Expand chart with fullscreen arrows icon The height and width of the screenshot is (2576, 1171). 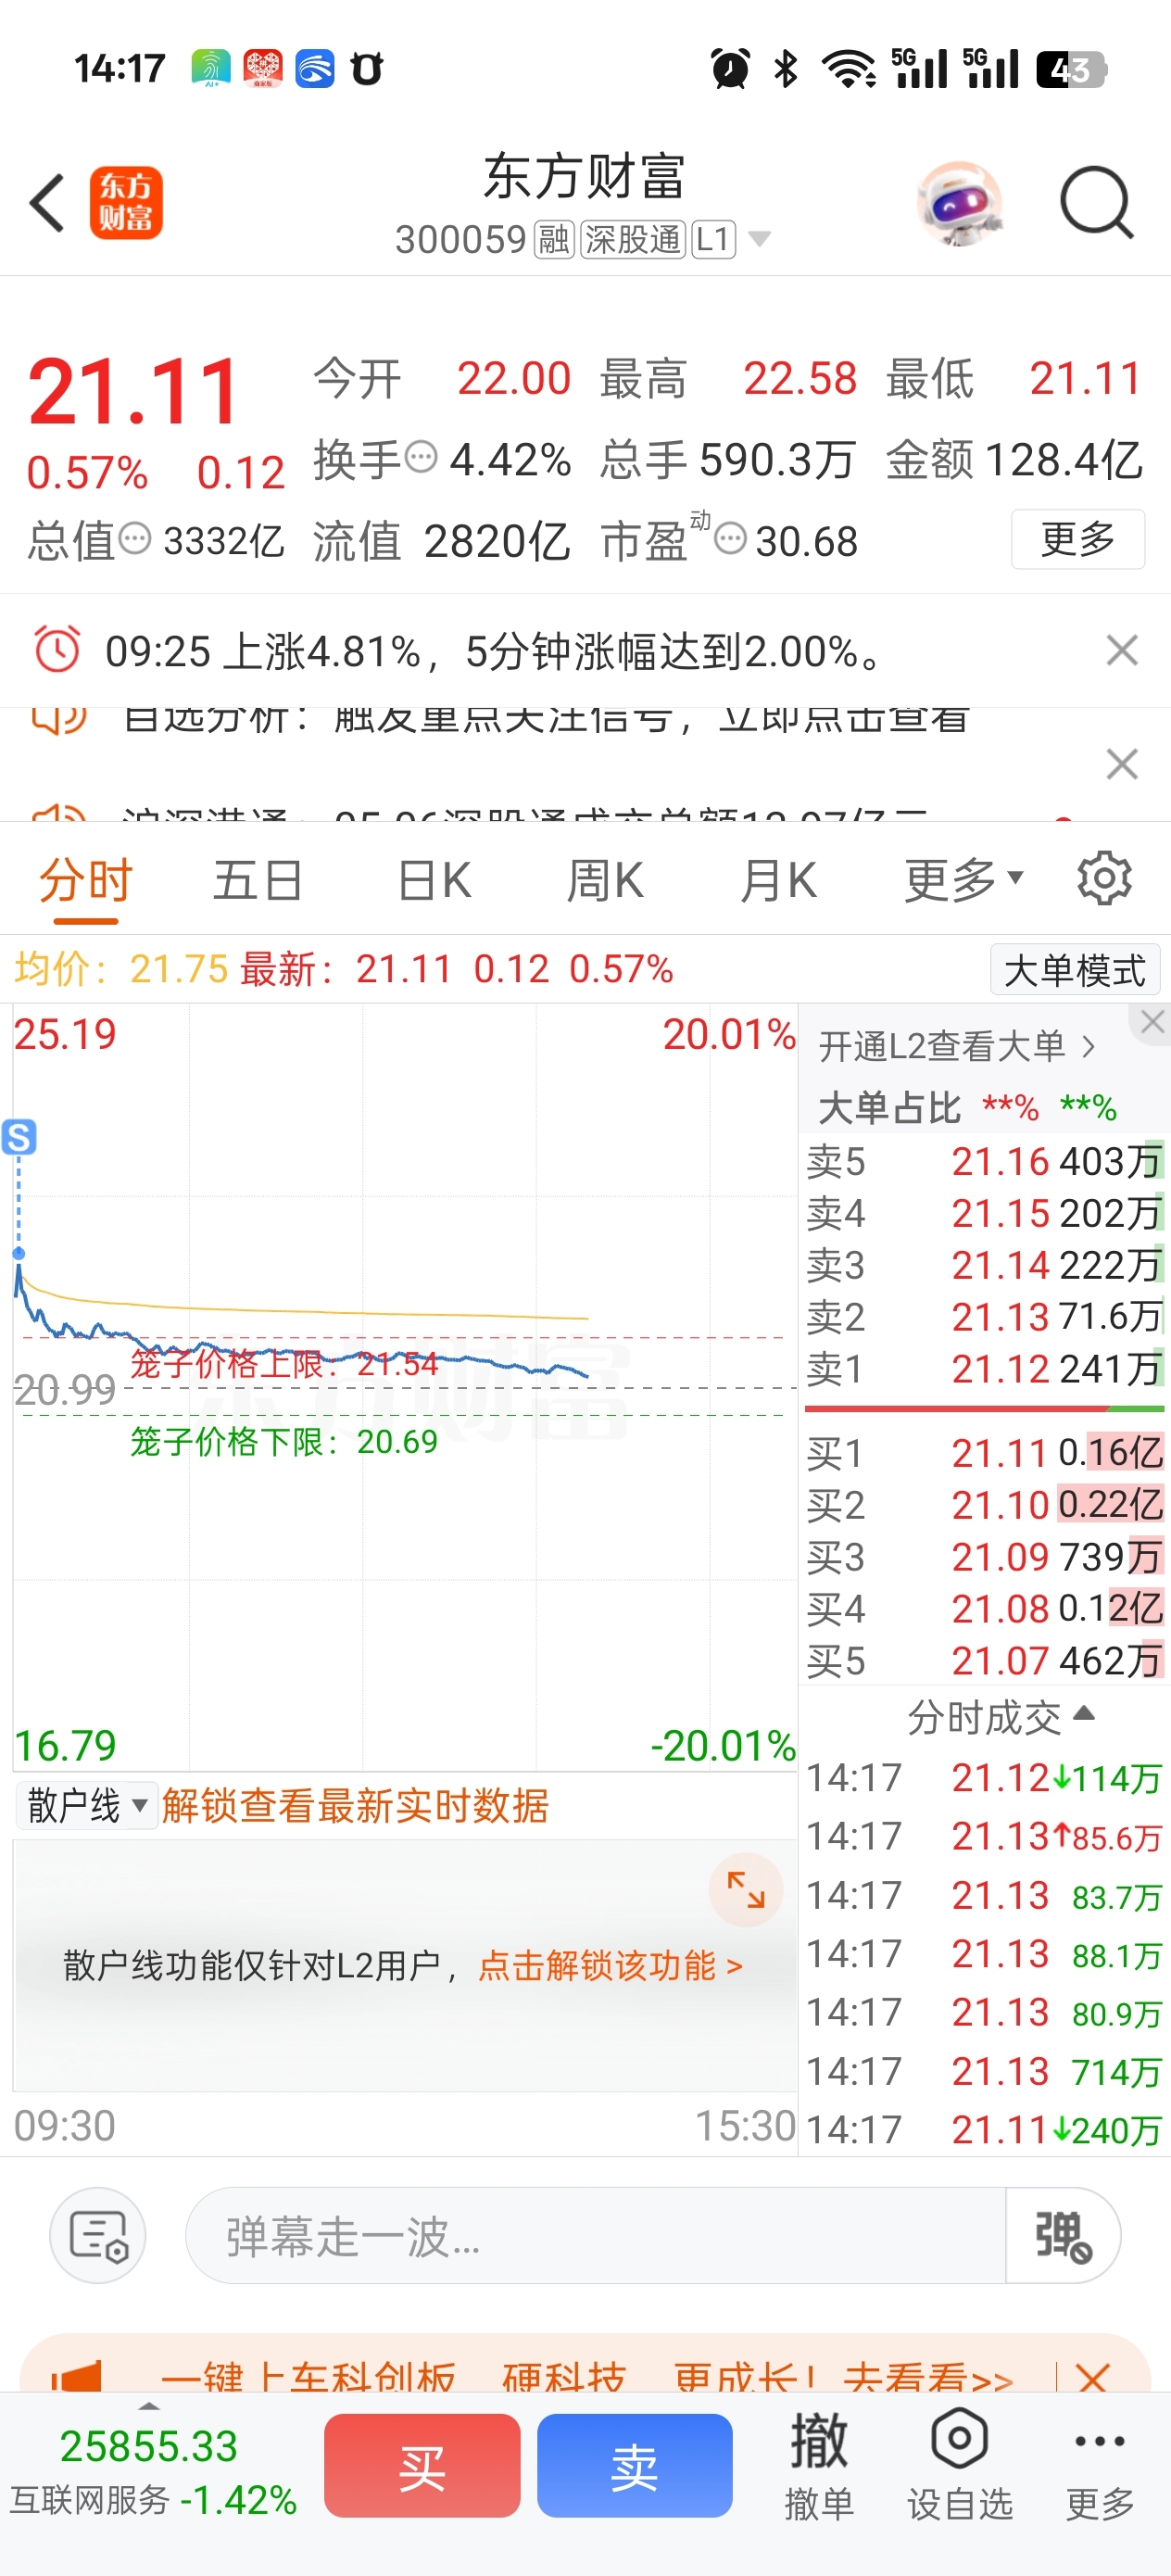745,1889
